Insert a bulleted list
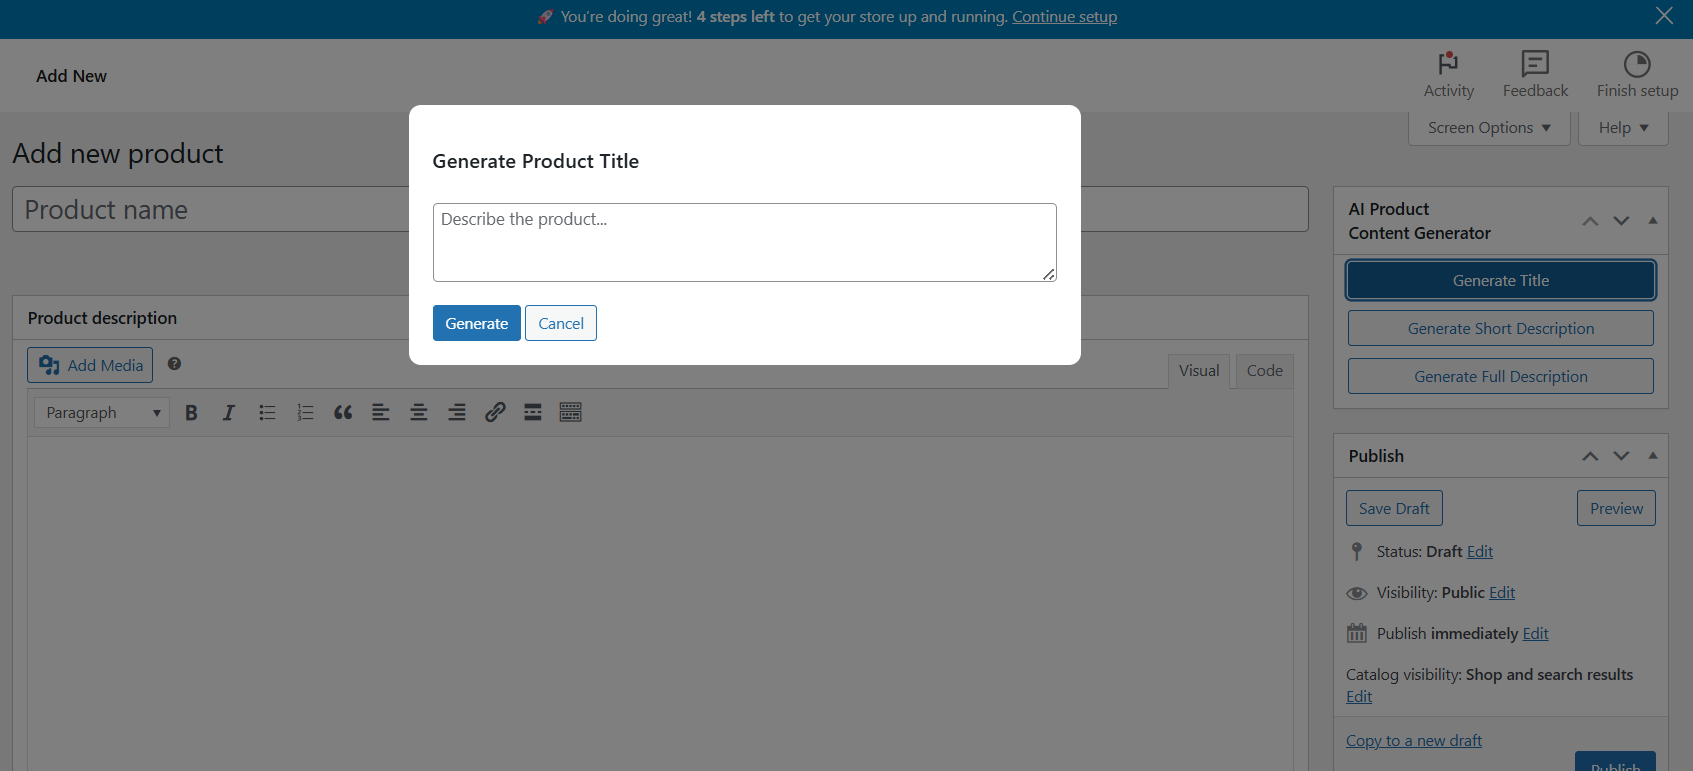Screen dimensions: 1693x771 pyautogui.click(x=267, y=413)
